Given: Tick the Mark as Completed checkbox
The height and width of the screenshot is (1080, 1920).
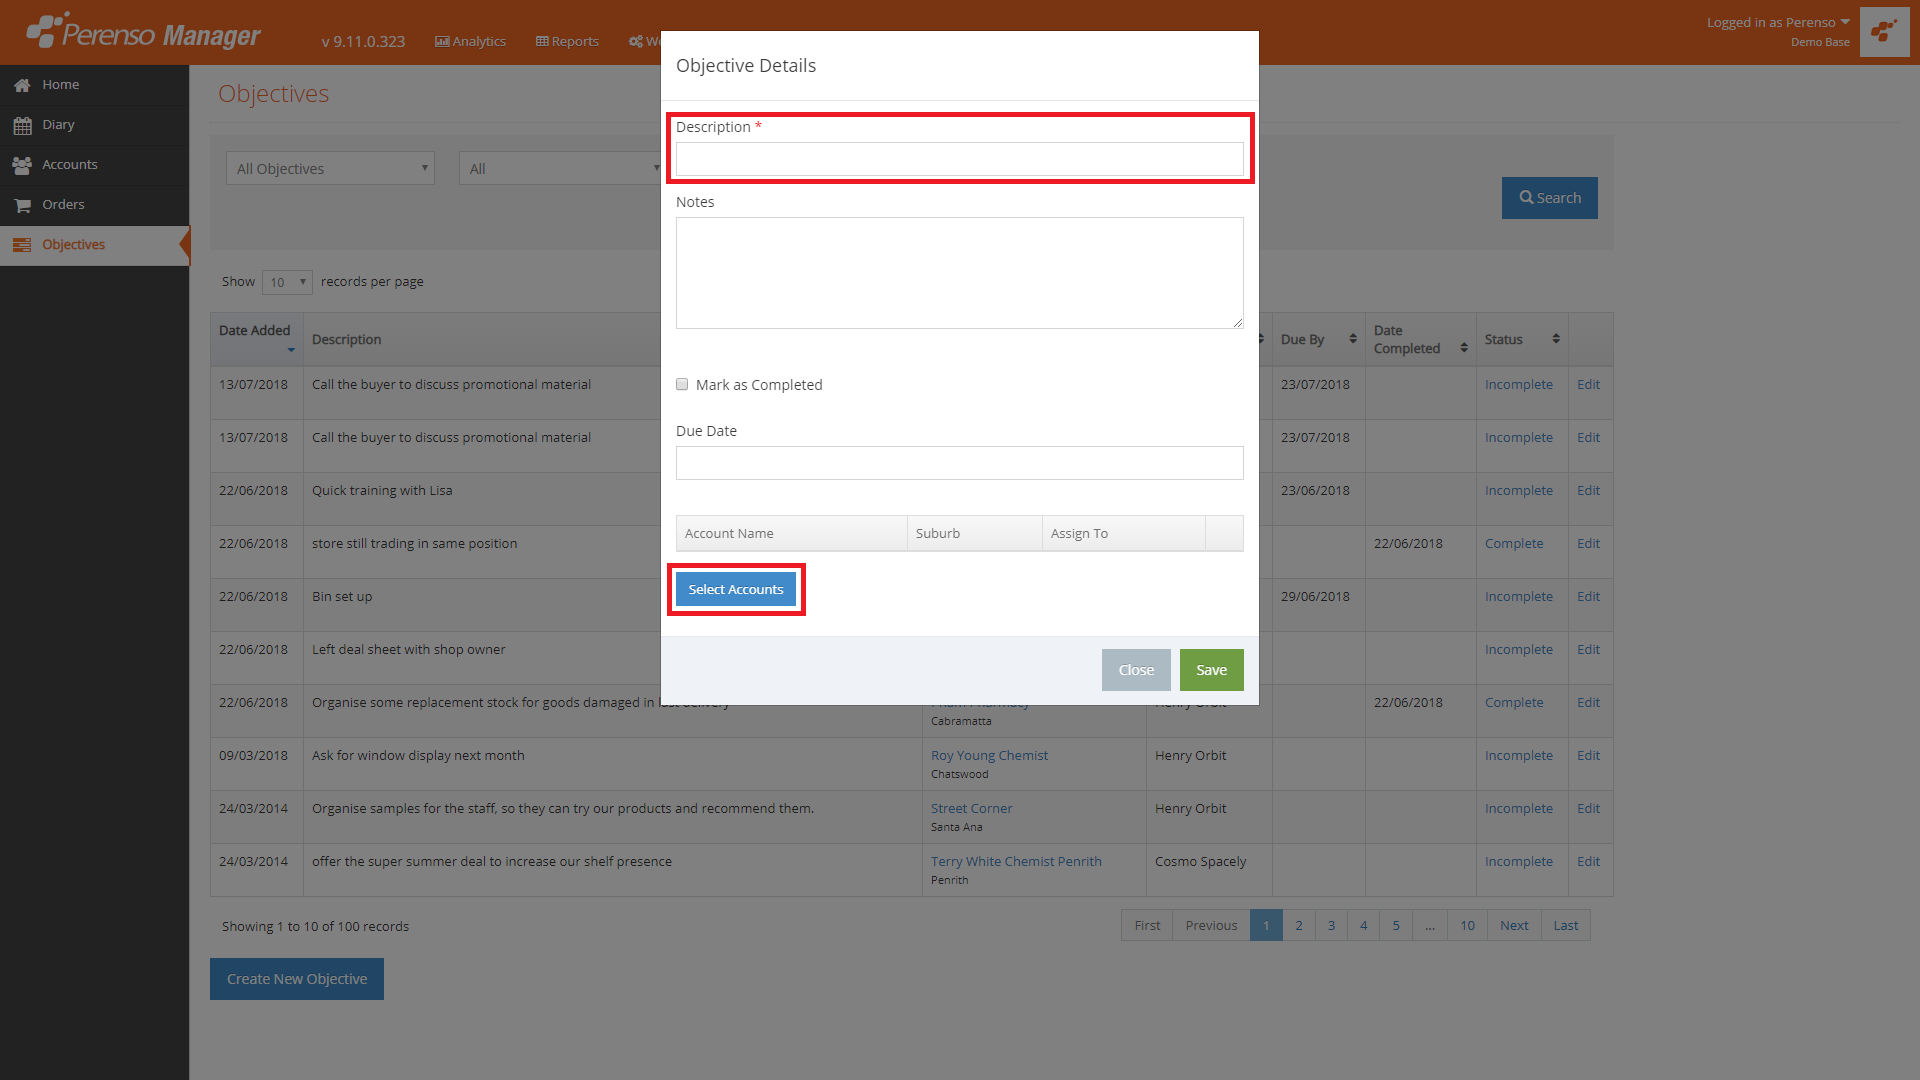Looking at the screenshot, I should pos(682,384).
